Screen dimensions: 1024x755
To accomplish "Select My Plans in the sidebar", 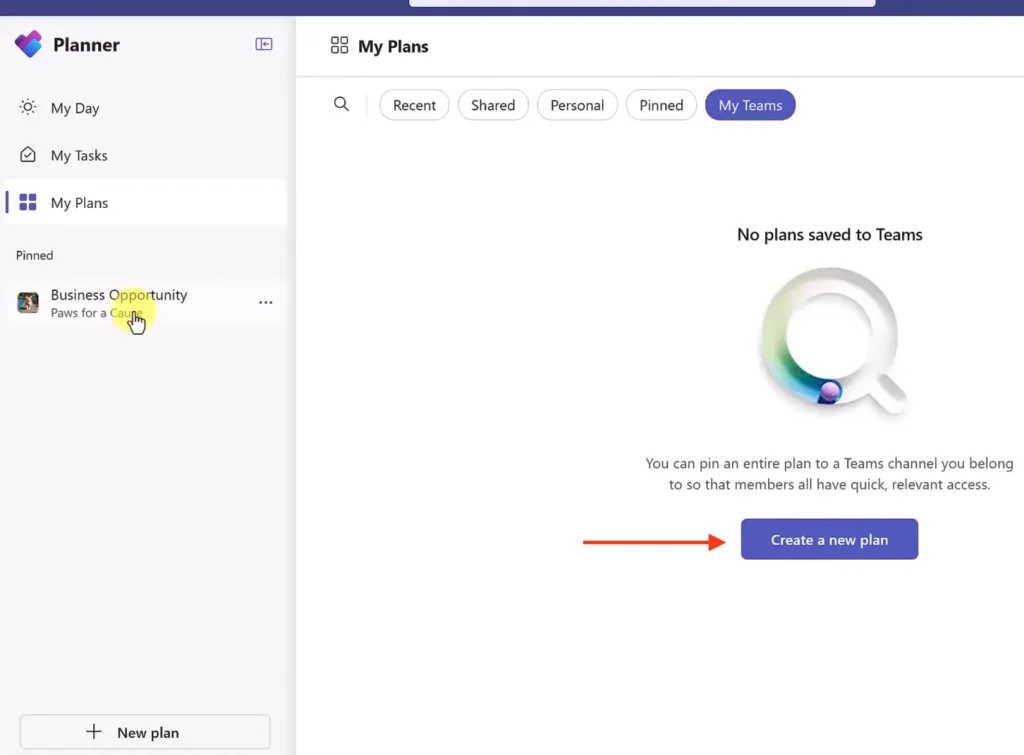I will pyautogui.click(x=79, y=203).
